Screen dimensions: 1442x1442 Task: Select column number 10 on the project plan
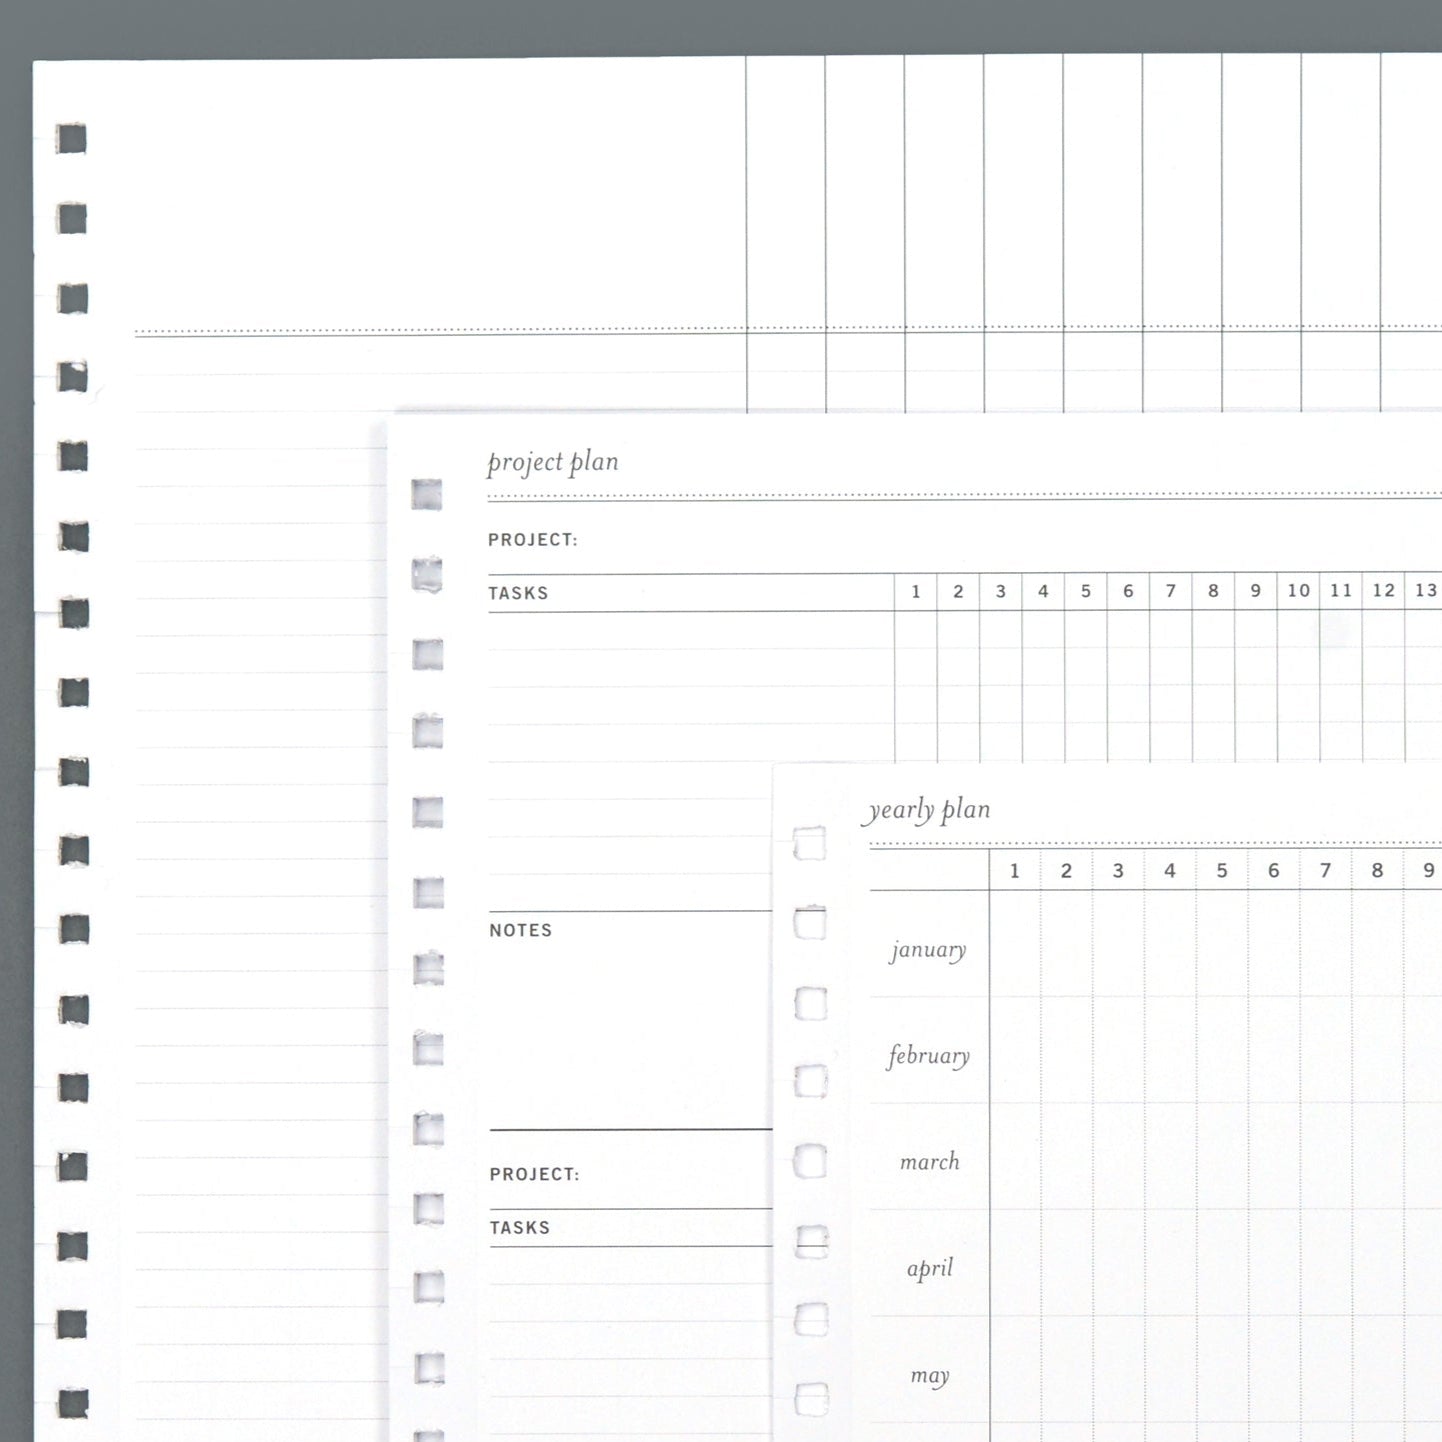coord(1299,591)
